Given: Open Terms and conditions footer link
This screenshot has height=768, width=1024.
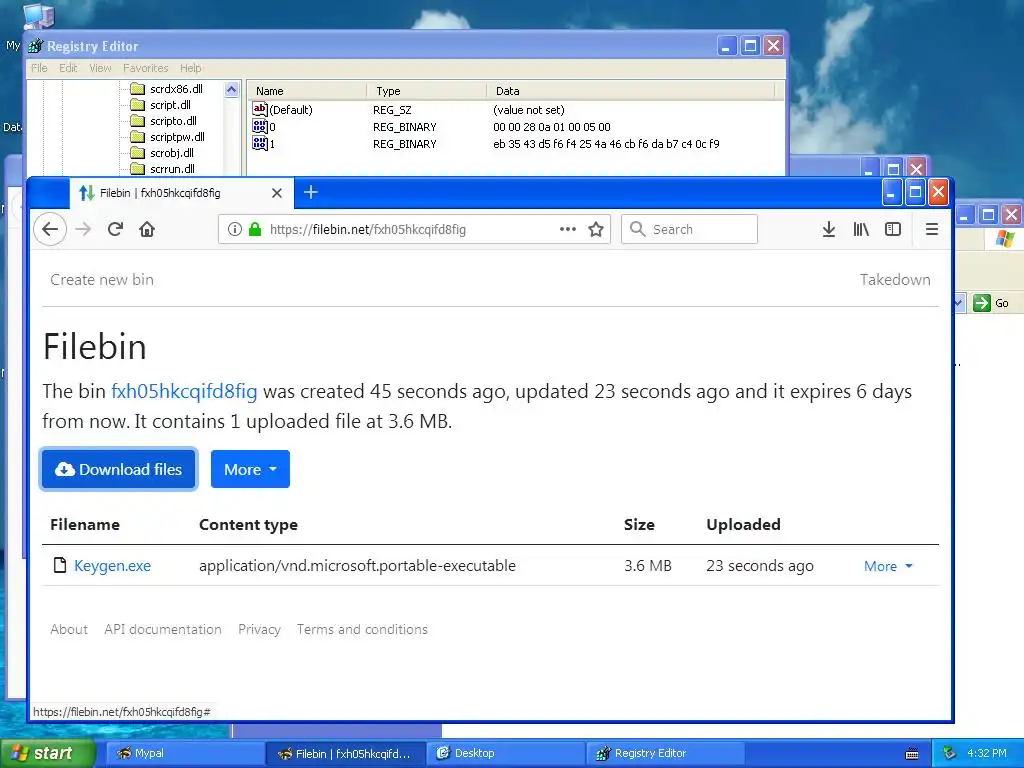Looking at the screenshot, I should pos(362,629).
